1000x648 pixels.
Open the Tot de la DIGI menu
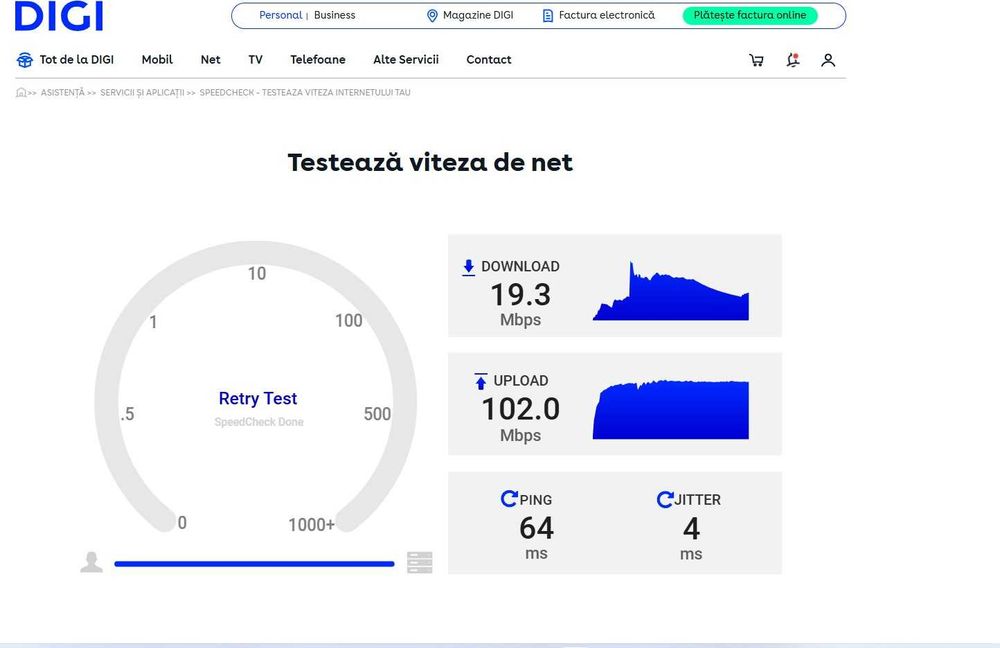pyautogui.click(x=65, y=60)
